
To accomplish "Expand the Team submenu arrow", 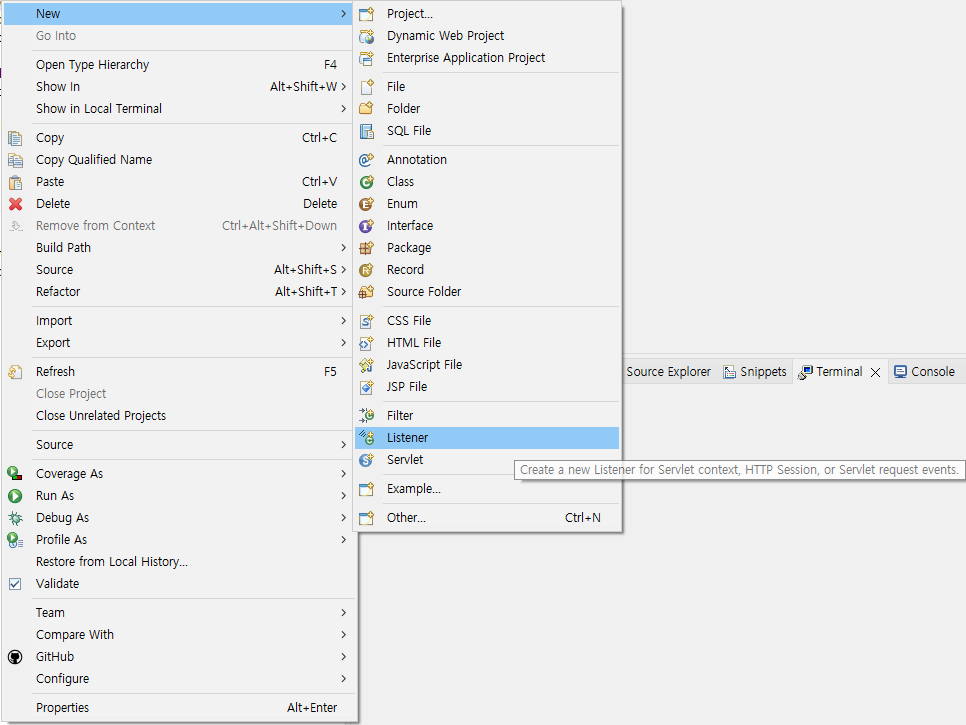I will 343,613.
